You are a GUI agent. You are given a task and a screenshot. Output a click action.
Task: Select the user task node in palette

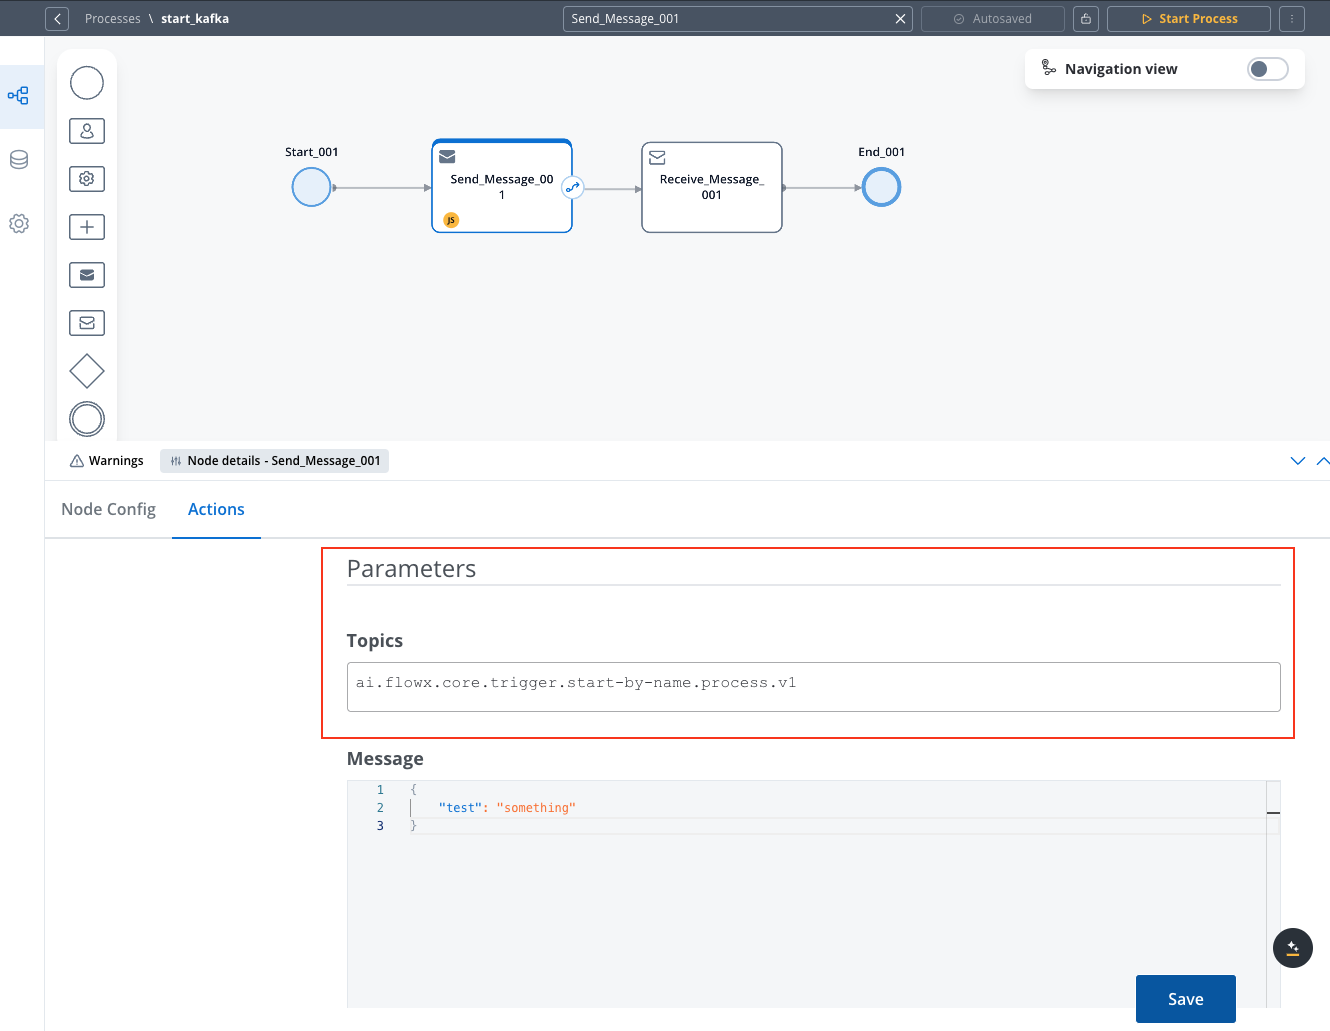click(x=87, y=131)
